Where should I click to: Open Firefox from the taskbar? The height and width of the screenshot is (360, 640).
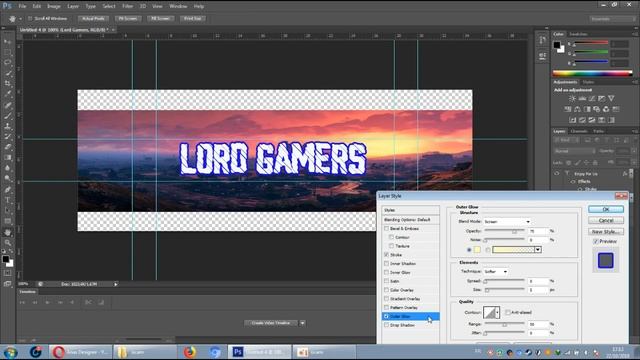pos(189,352)
